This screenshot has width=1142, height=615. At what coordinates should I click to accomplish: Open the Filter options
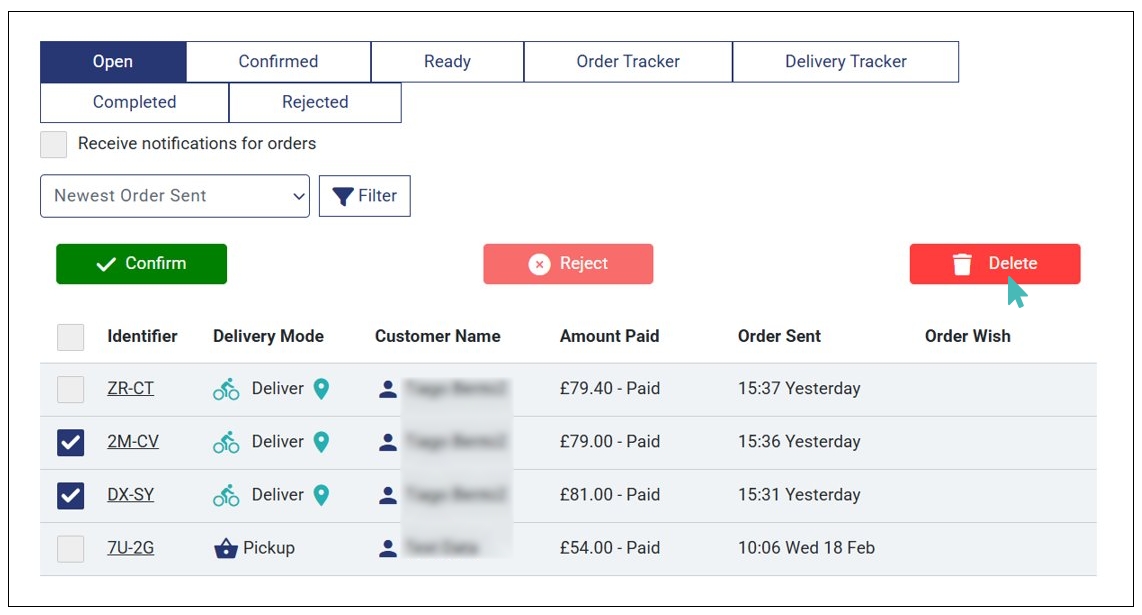pyautogui.click(x=365, y=196)
